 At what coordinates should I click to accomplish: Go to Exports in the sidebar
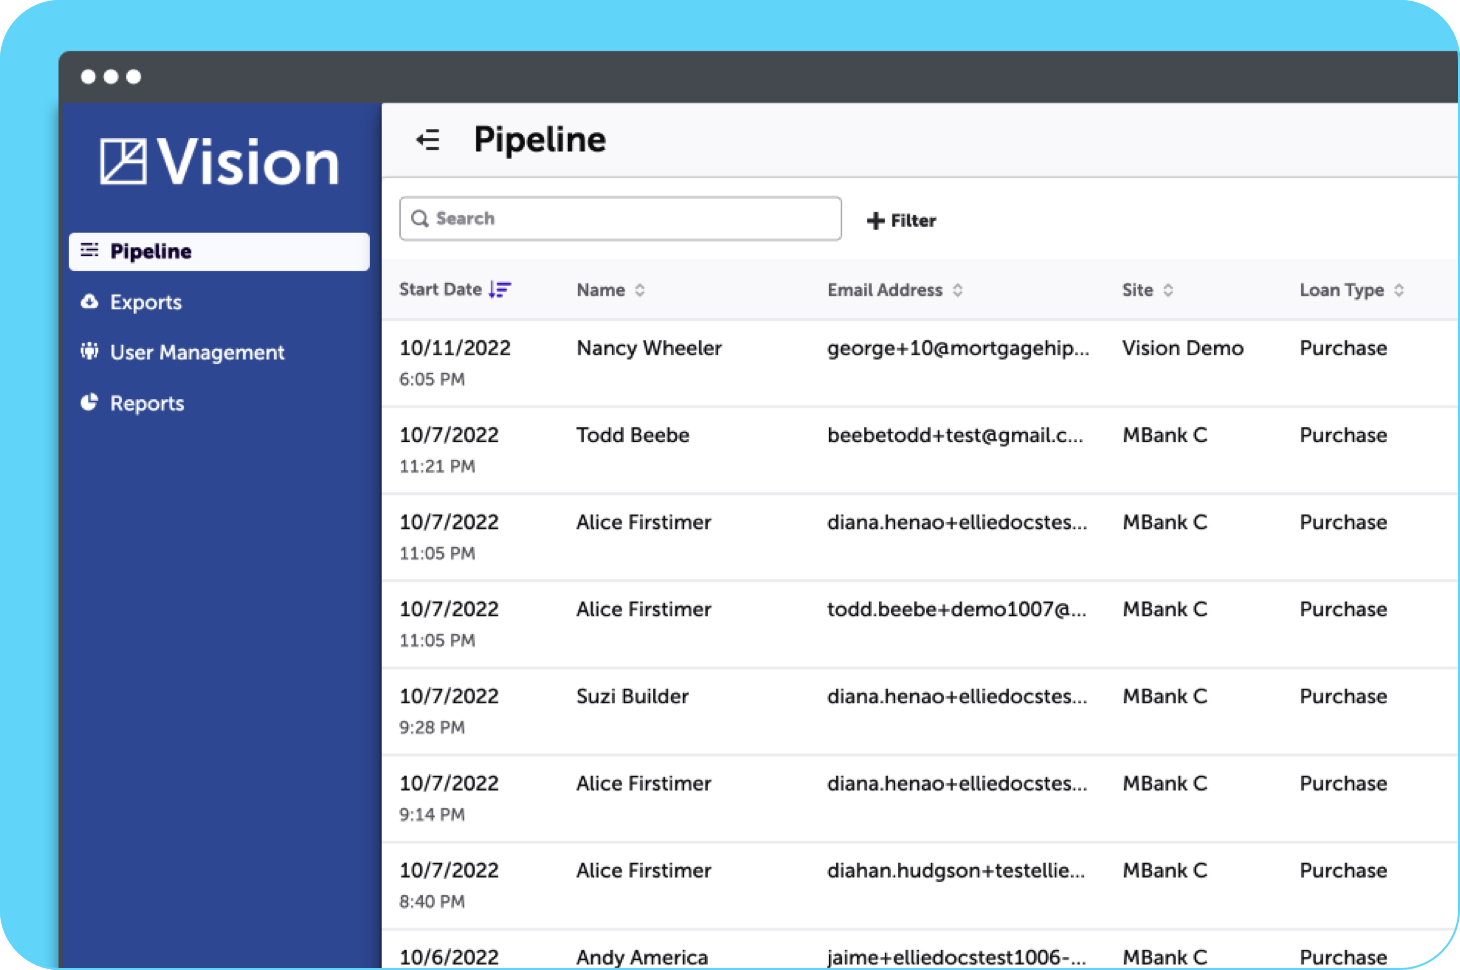146,302
